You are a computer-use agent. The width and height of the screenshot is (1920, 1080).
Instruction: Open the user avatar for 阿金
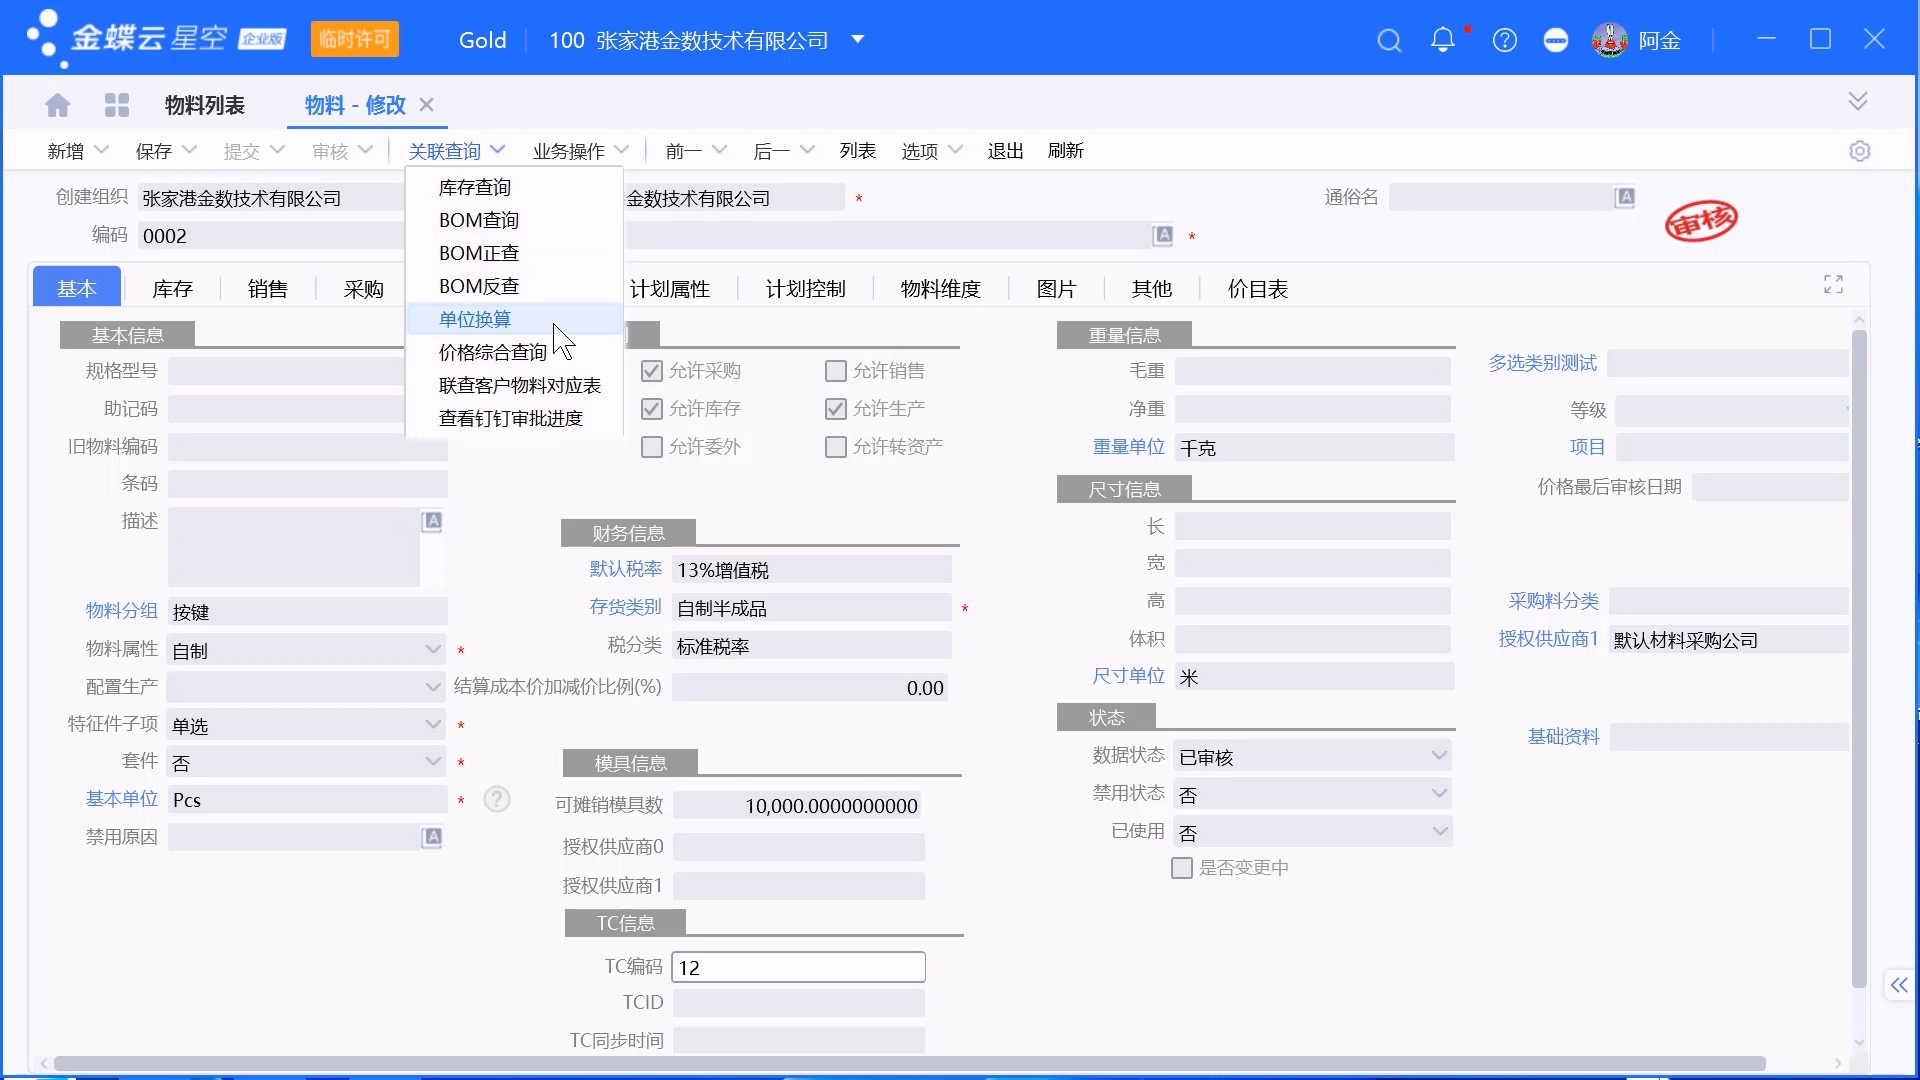click(x=1610, y=40)
